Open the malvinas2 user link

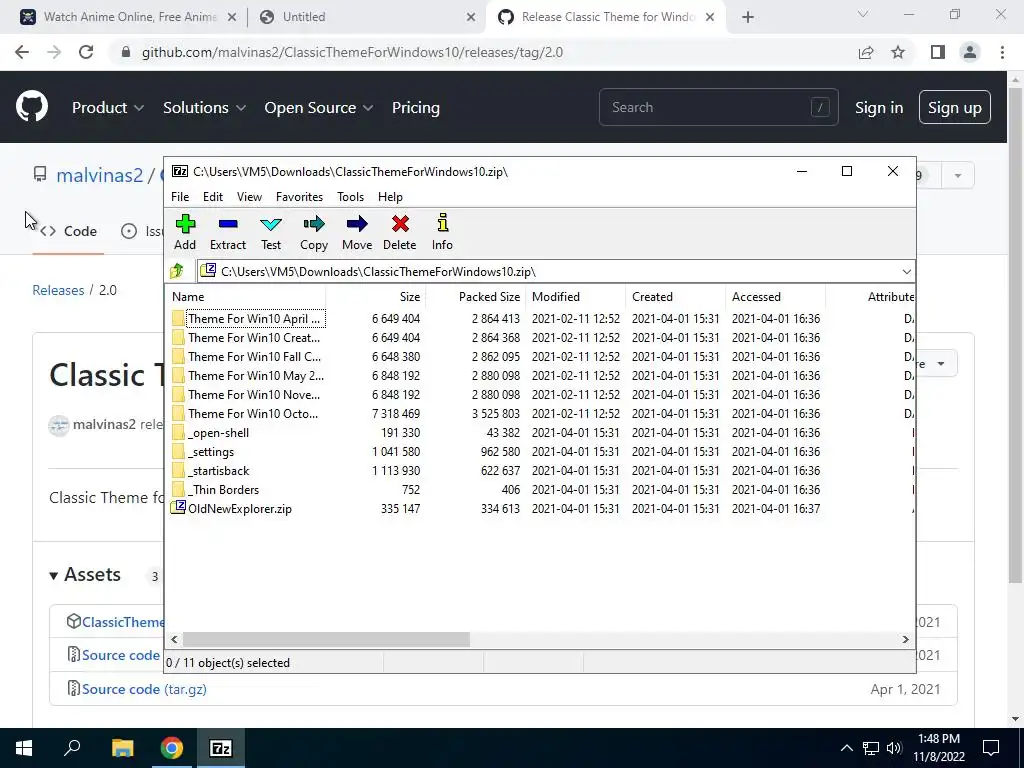click(x=99, y=175)
